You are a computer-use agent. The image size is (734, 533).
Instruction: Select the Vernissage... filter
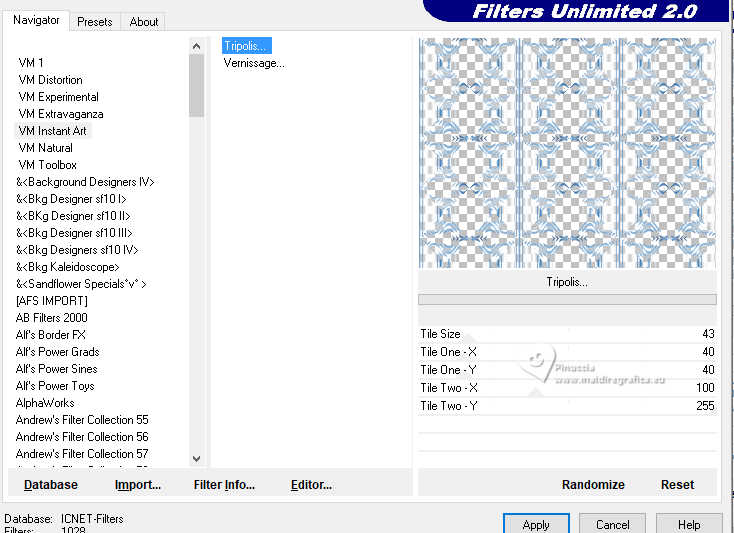click(x=254, y=63)
